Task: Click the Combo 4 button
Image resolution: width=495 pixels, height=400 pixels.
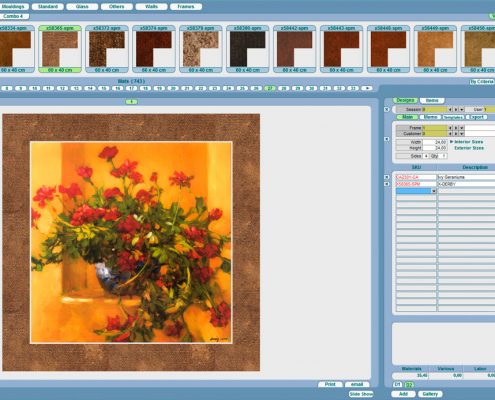Action: tap(13, 16)
